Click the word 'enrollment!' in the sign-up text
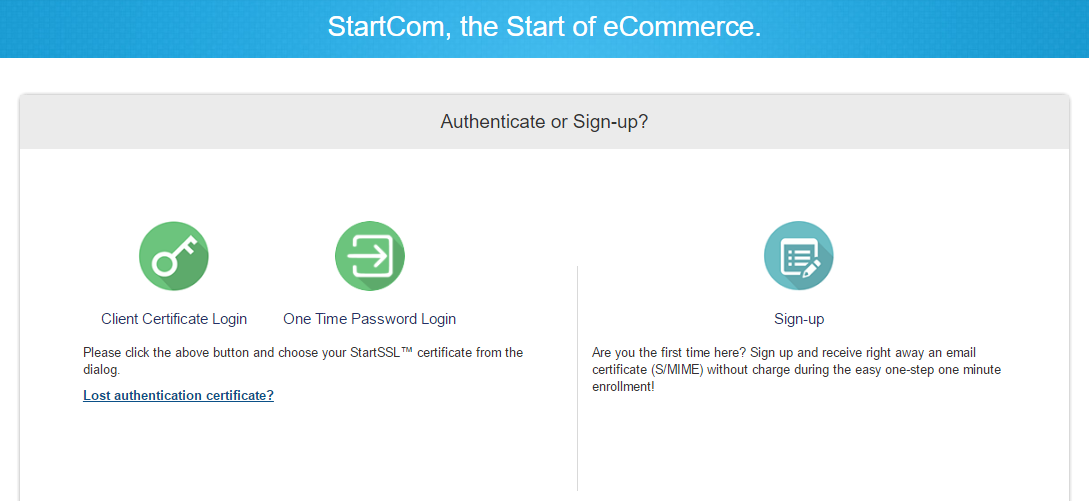 click(623, 387)
